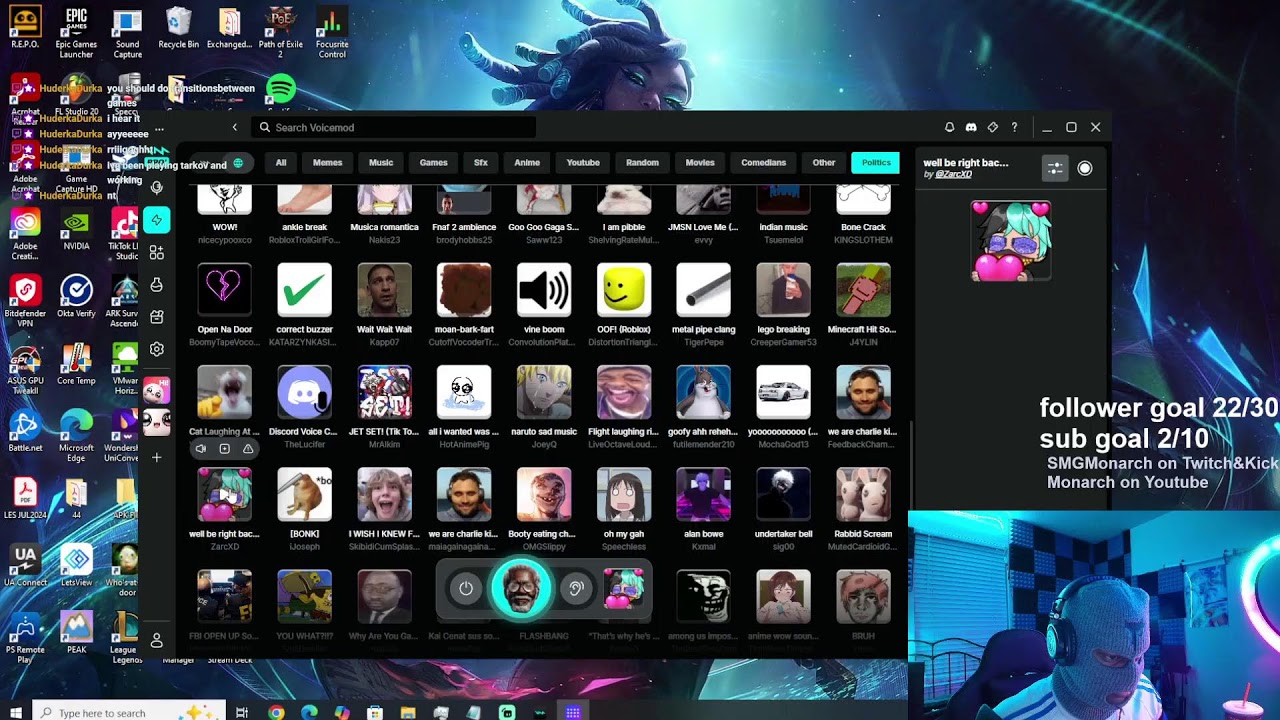Viewport: 1280px width, 720px height.
Task: Click the add-to-board icon in sound hover toolbar
Action: tap(225, 449)
